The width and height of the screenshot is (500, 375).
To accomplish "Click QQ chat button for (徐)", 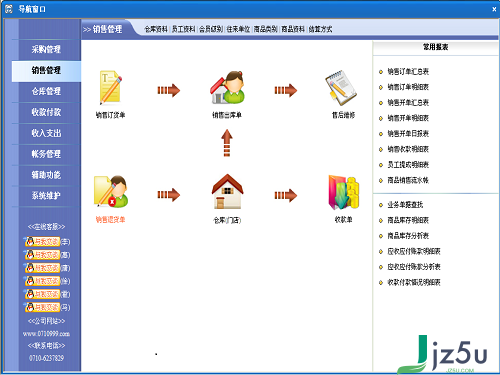I will pyautogui.click(x=43, y=281).
